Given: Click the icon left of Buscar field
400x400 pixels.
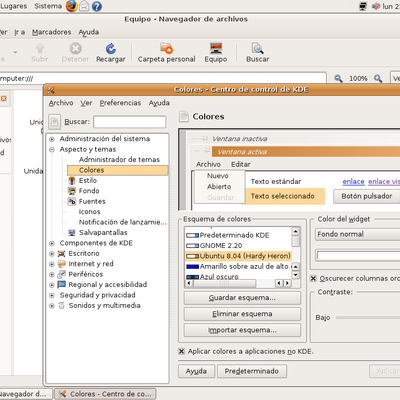Looking at the screenshot, I should coord(55,122).
